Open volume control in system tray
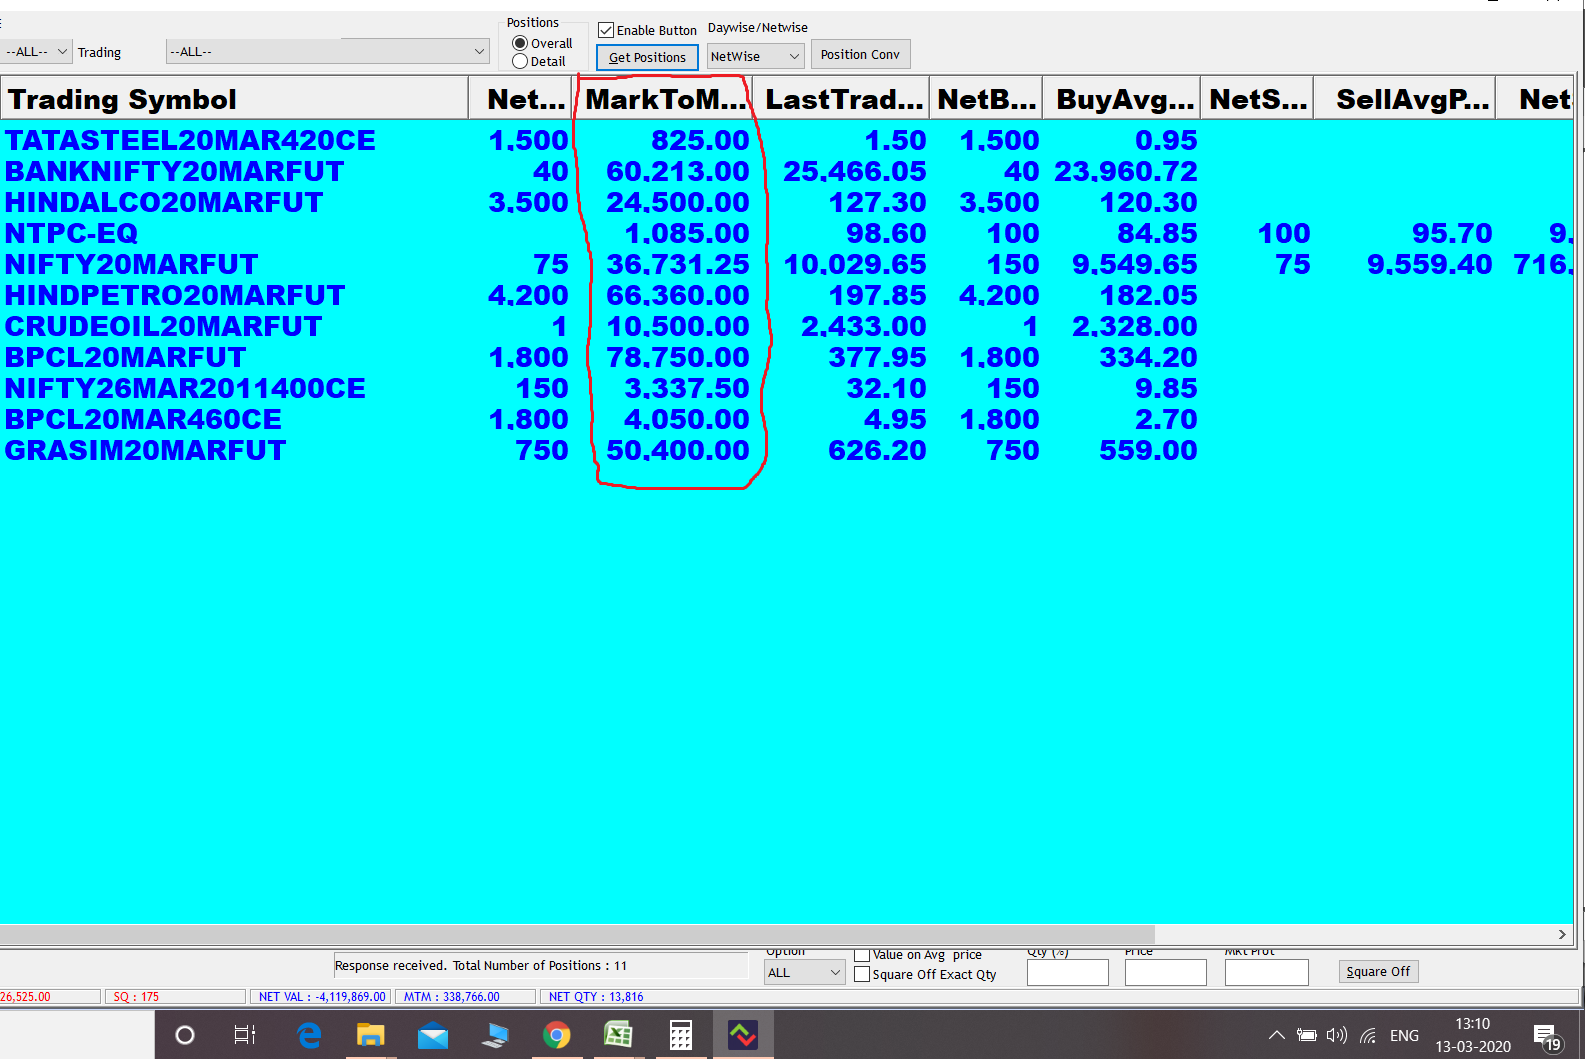This screenshot has height=1059, width=1585. pyautogui.click(x=1337, y=1035)
